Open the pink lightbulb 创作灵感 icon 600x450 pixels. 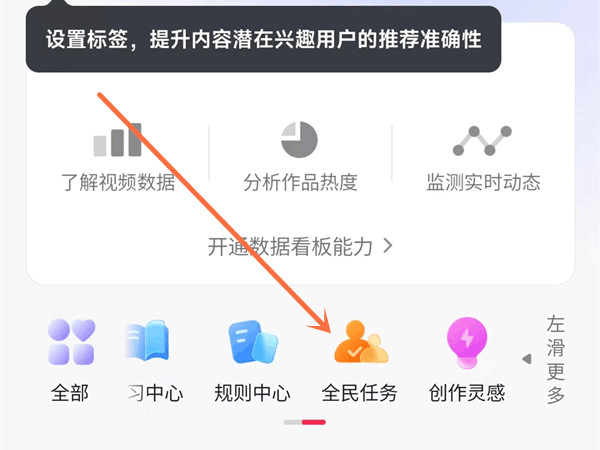click(467, 342)
